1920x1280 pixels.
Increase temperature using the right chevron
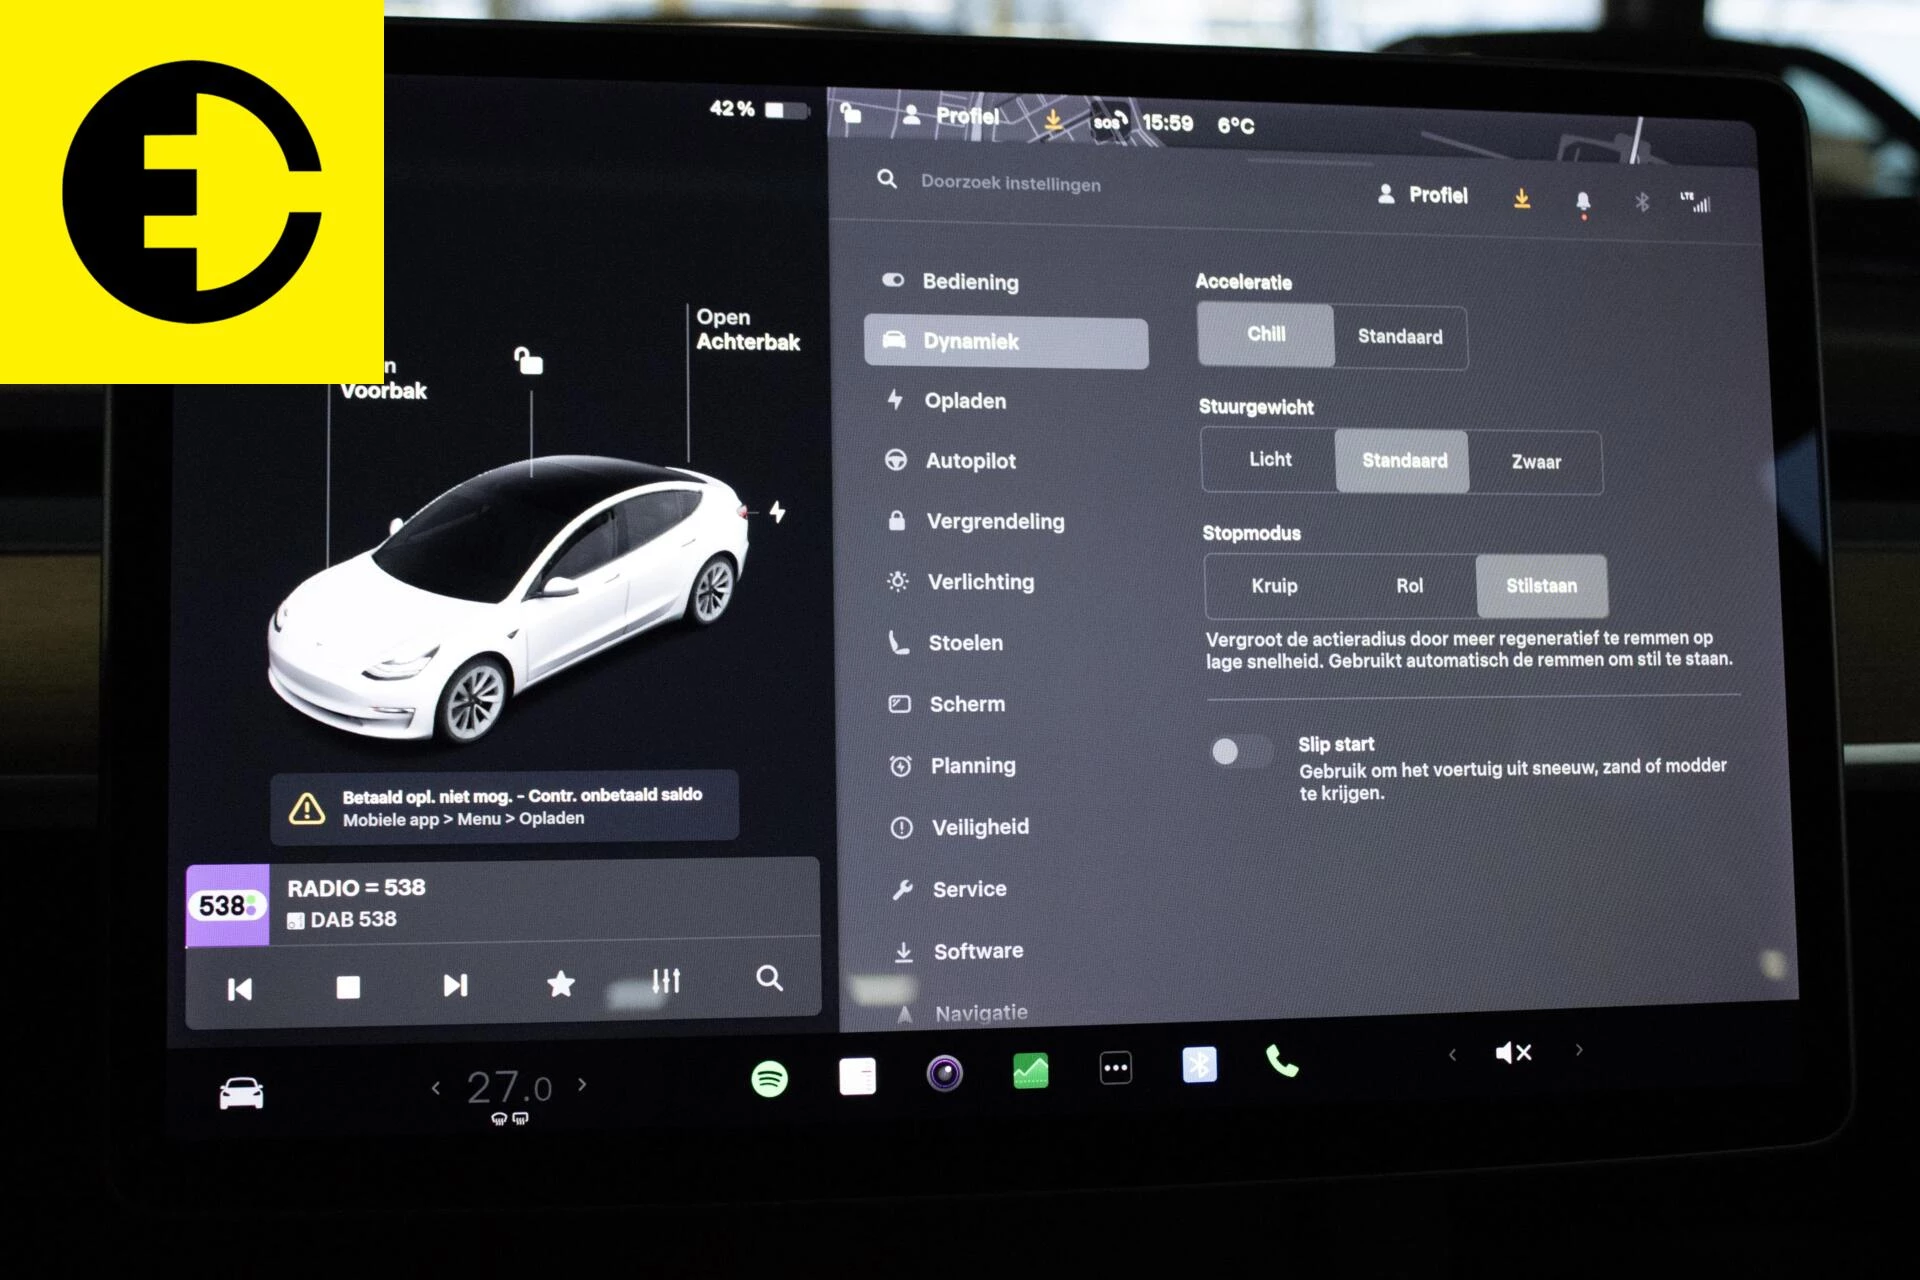581,1083
